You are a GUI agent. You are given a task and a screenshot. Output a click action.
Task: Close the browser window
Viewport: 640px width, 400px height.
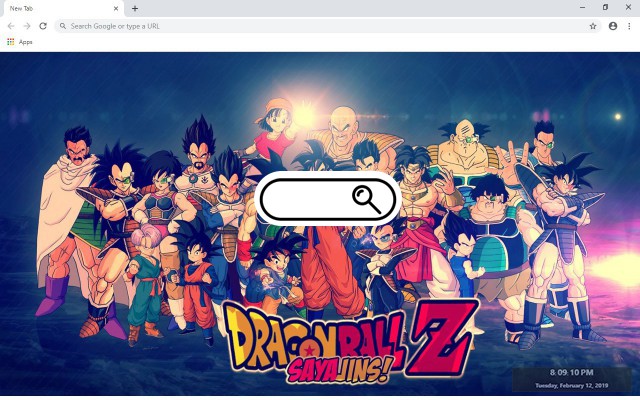(628, 7)
